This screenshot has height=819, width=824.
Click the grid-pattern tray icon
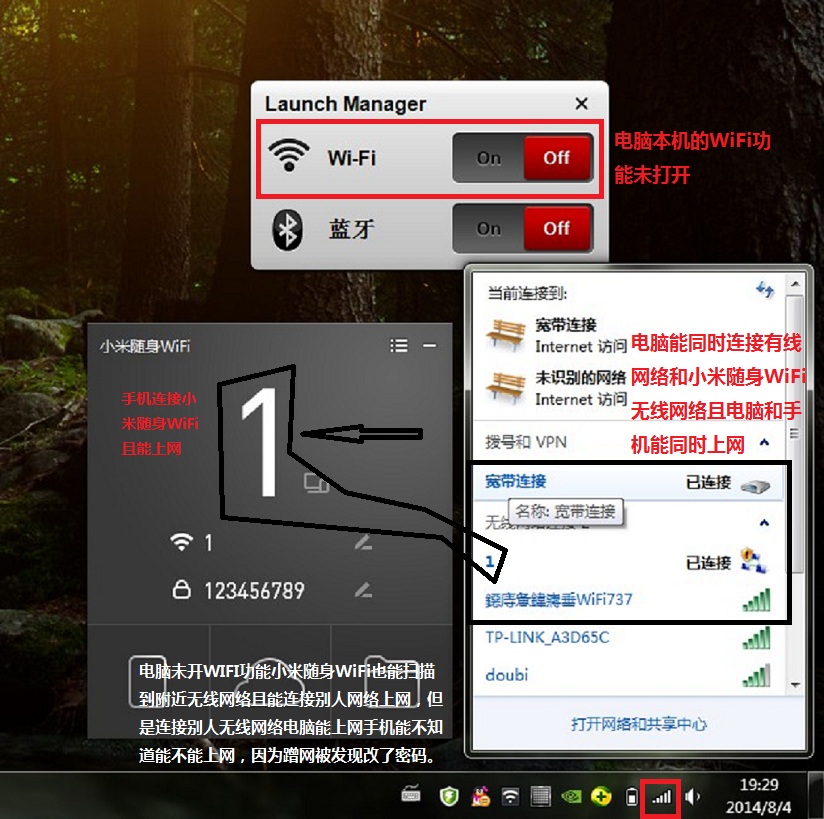coord(540,797)
